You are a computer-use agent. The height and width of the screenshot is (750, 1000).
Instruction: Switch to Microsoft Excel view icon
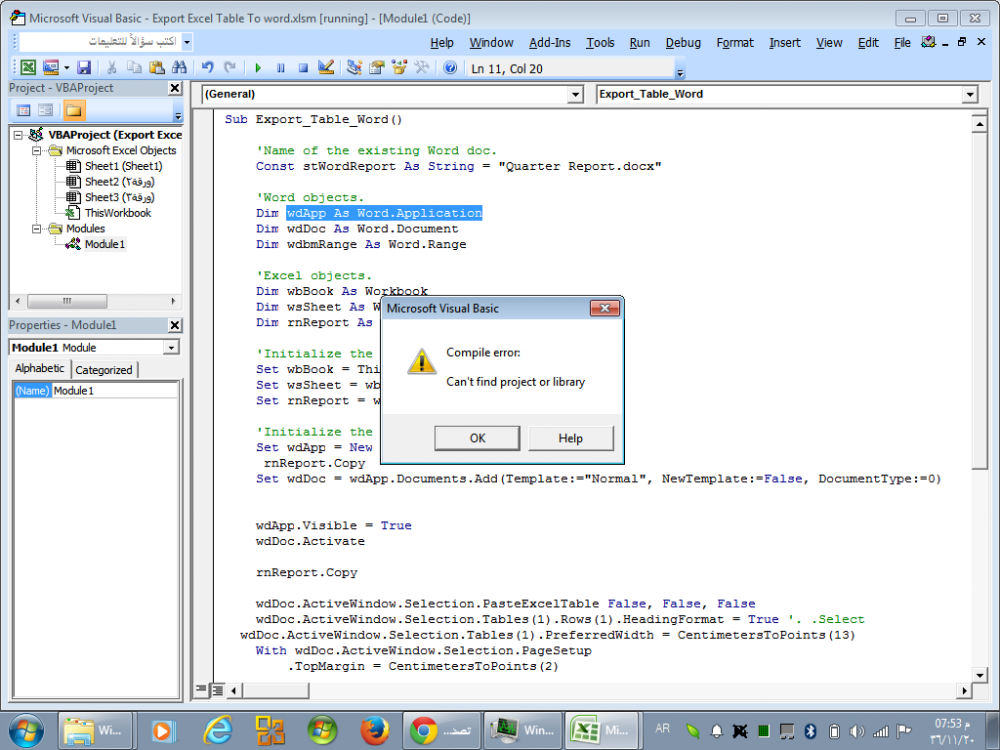pos(28,68)
